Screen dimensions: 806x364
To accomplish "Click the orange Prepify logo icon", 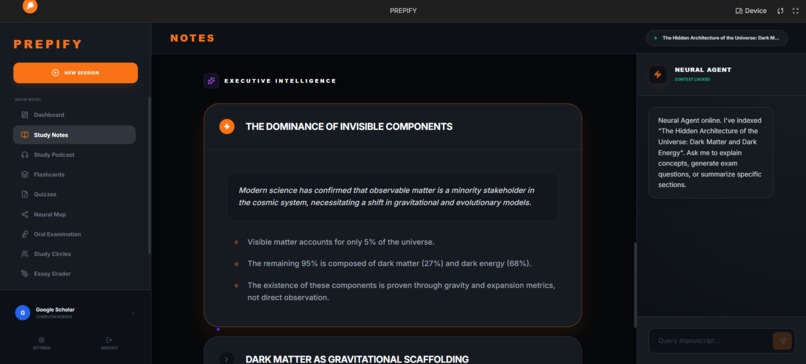I will click(30, 6).
